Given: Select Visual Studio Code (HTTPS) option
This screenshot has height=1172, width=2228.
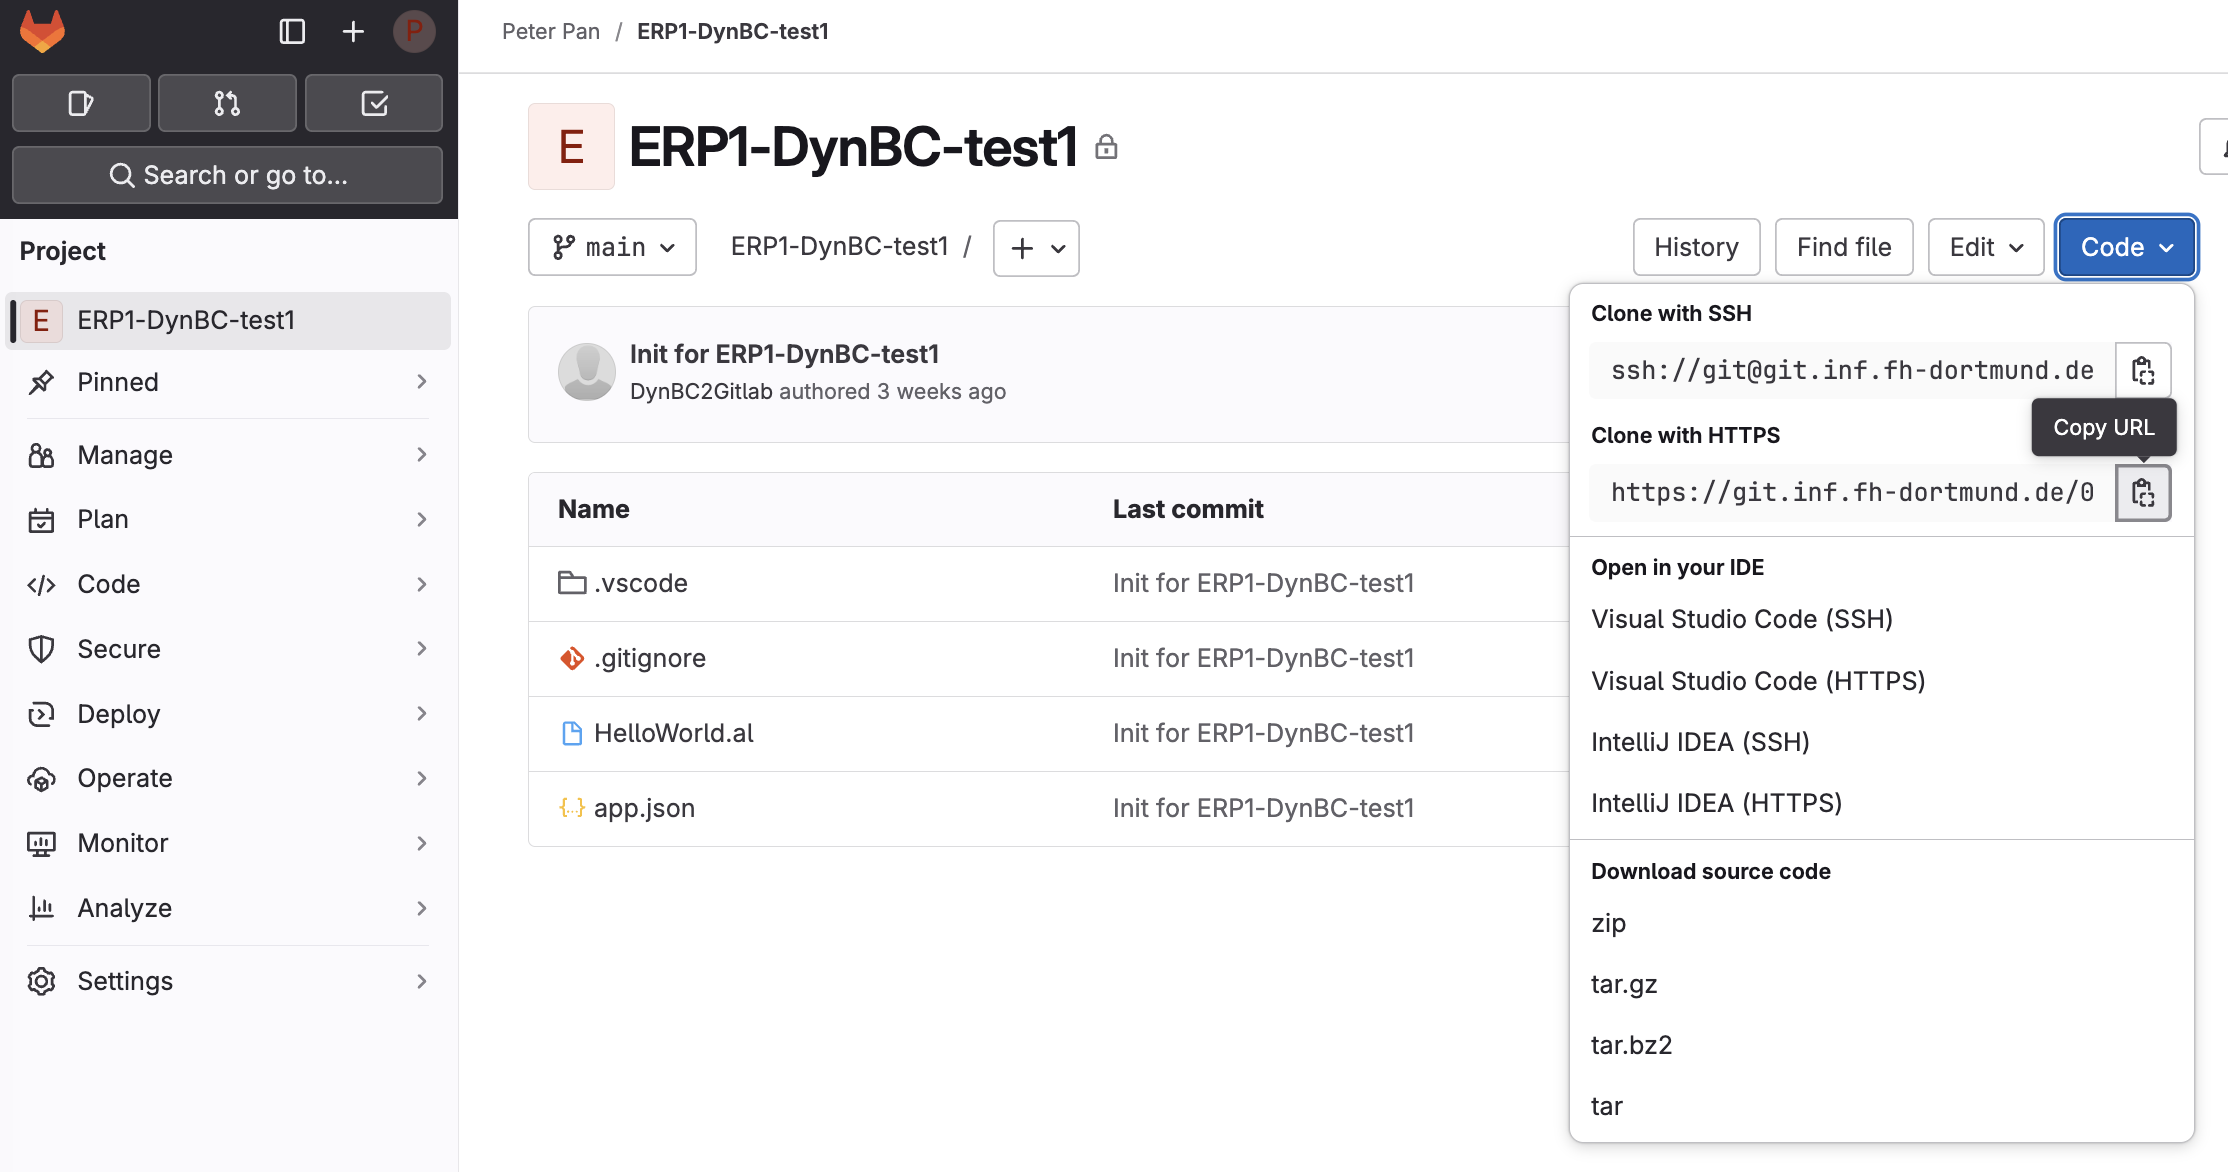Looking at the screenshot, I should point(1758,681).
